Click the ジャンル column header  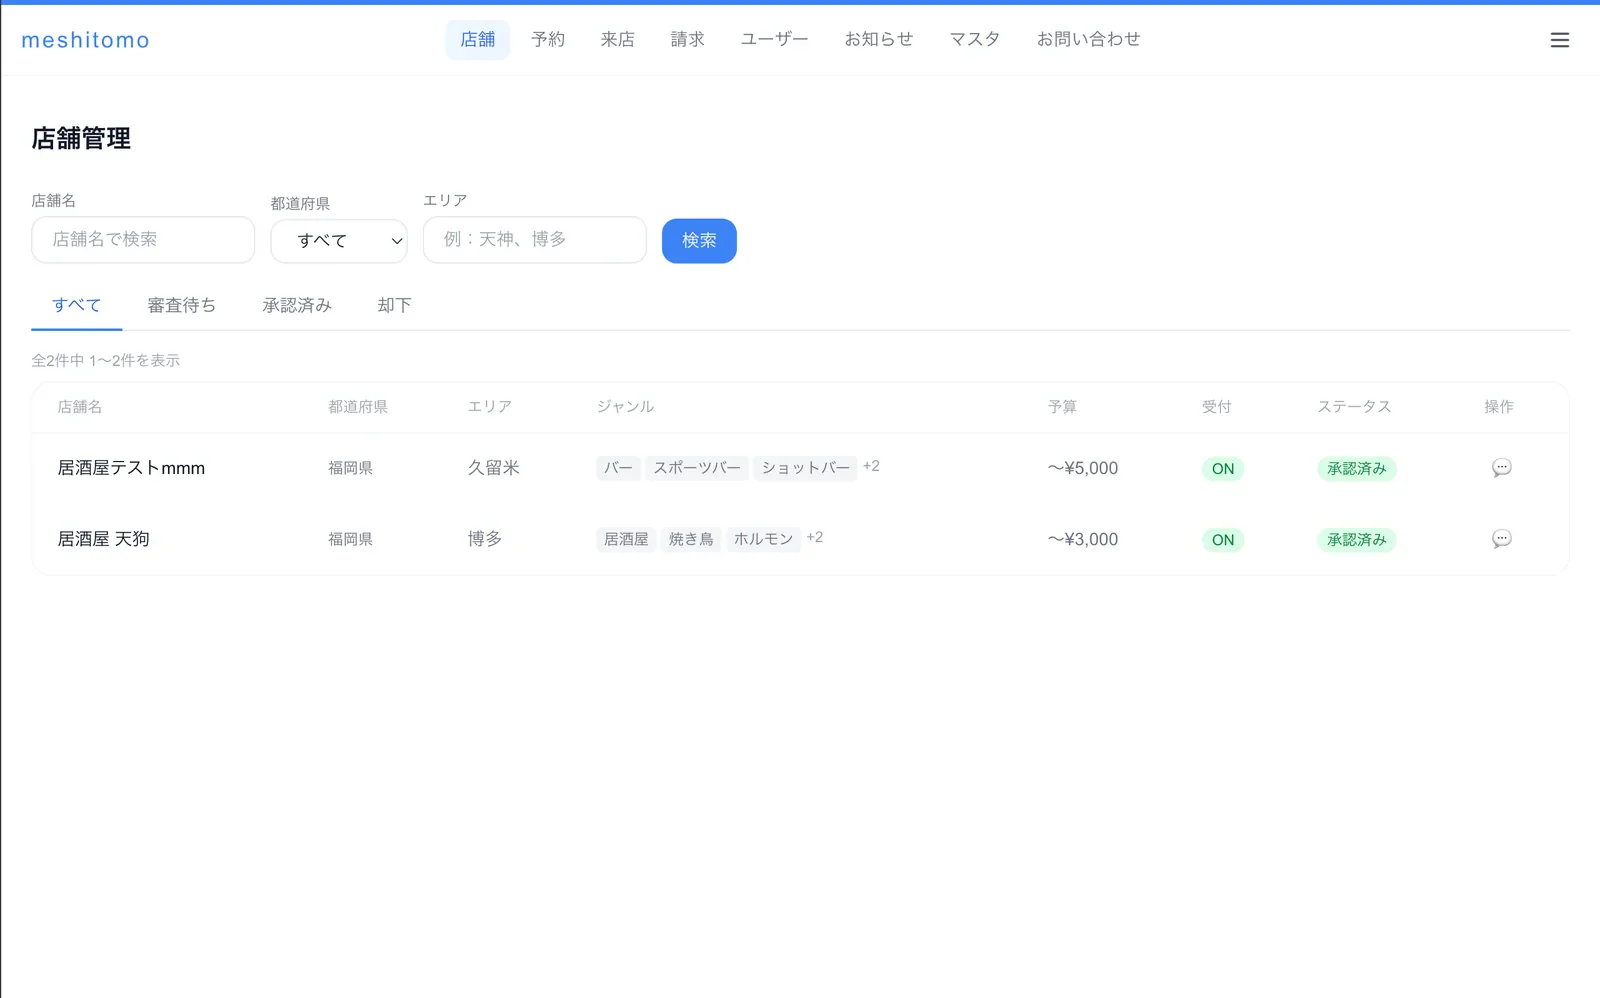625,407
